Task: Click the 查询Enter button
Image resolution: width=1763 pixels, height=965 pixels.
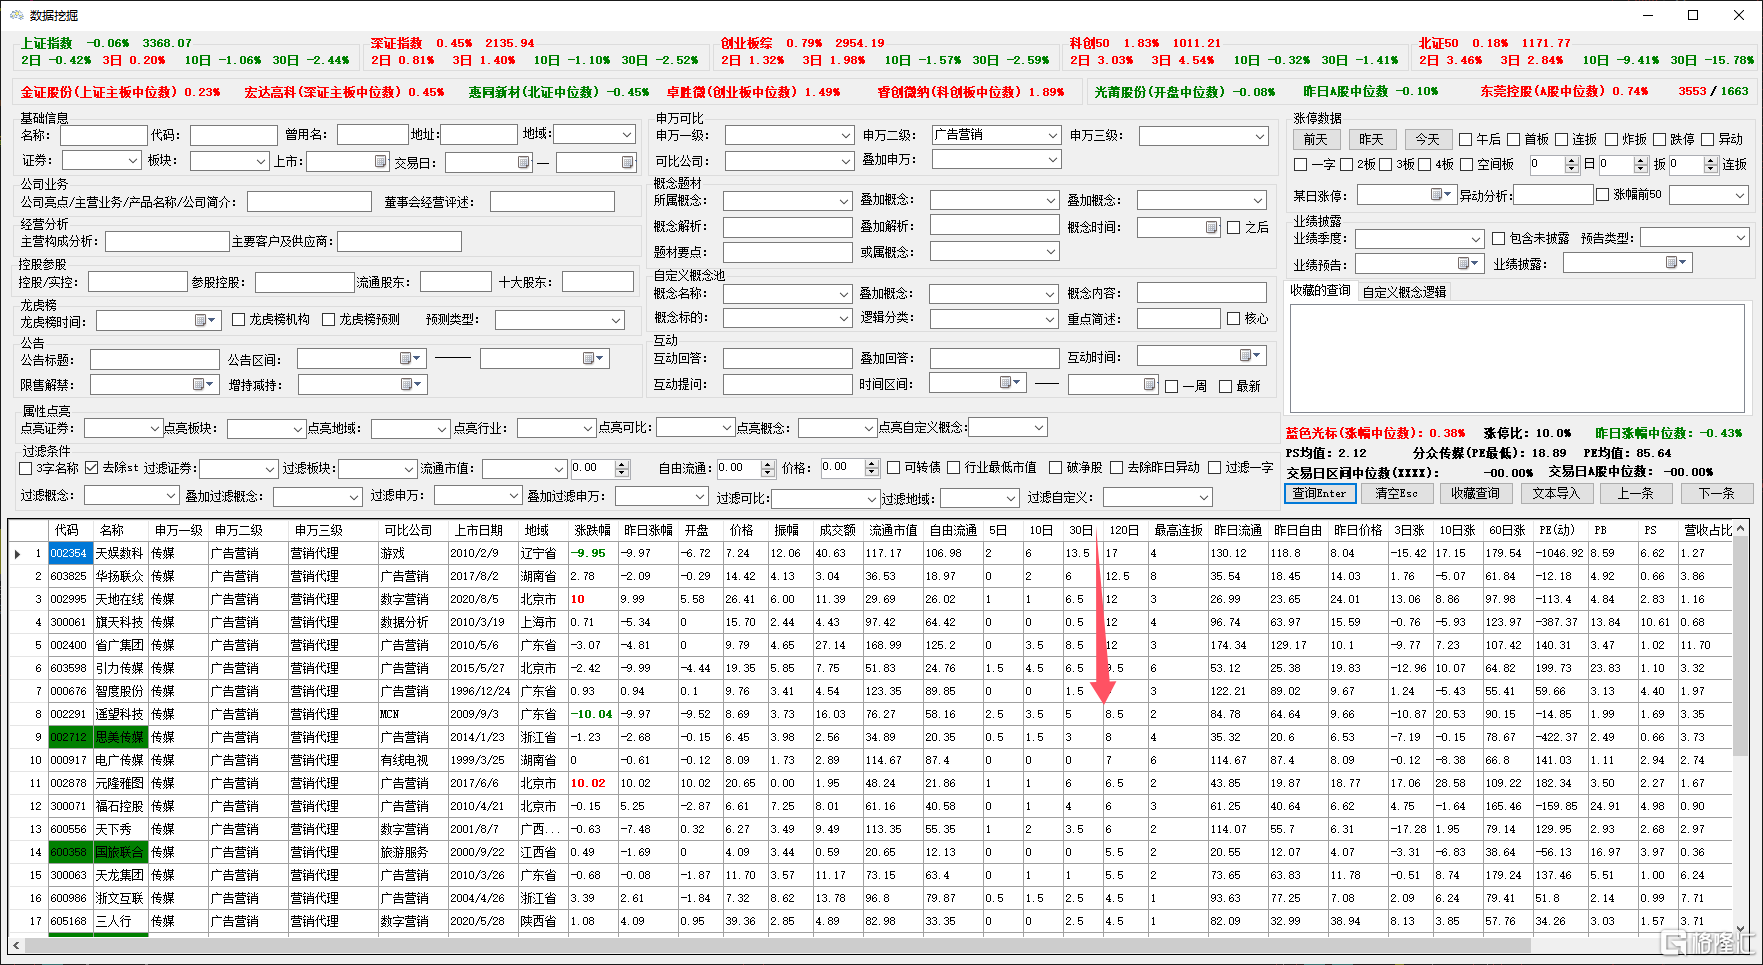Action: coord(1320,493)
